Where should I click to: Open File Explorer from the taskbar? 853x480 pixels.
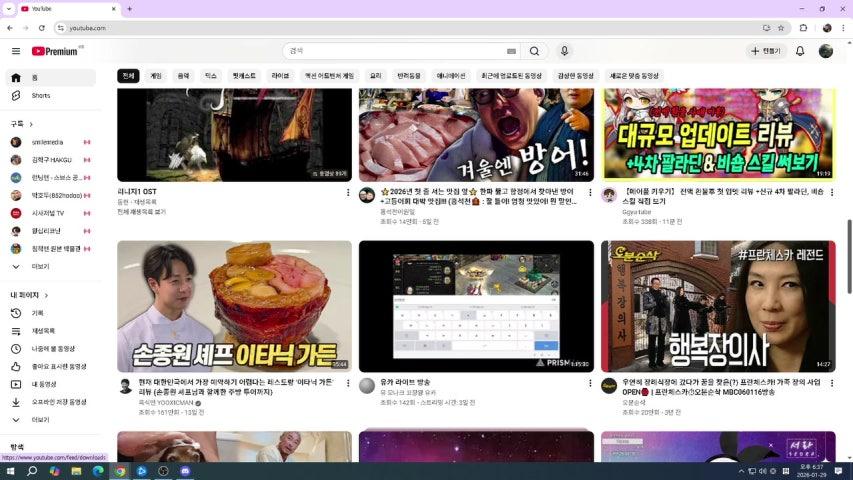pos(76,471)
